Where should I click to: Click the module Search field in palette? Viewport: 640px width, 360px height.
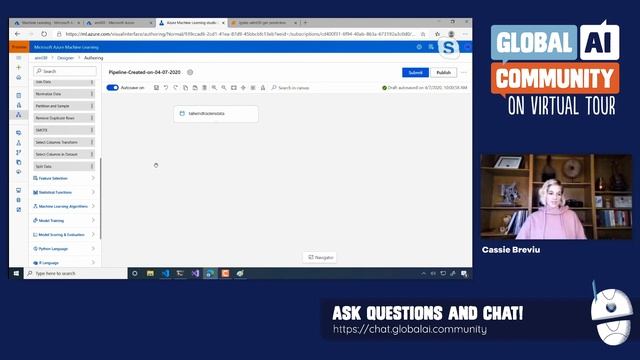(x=65, y=71)
